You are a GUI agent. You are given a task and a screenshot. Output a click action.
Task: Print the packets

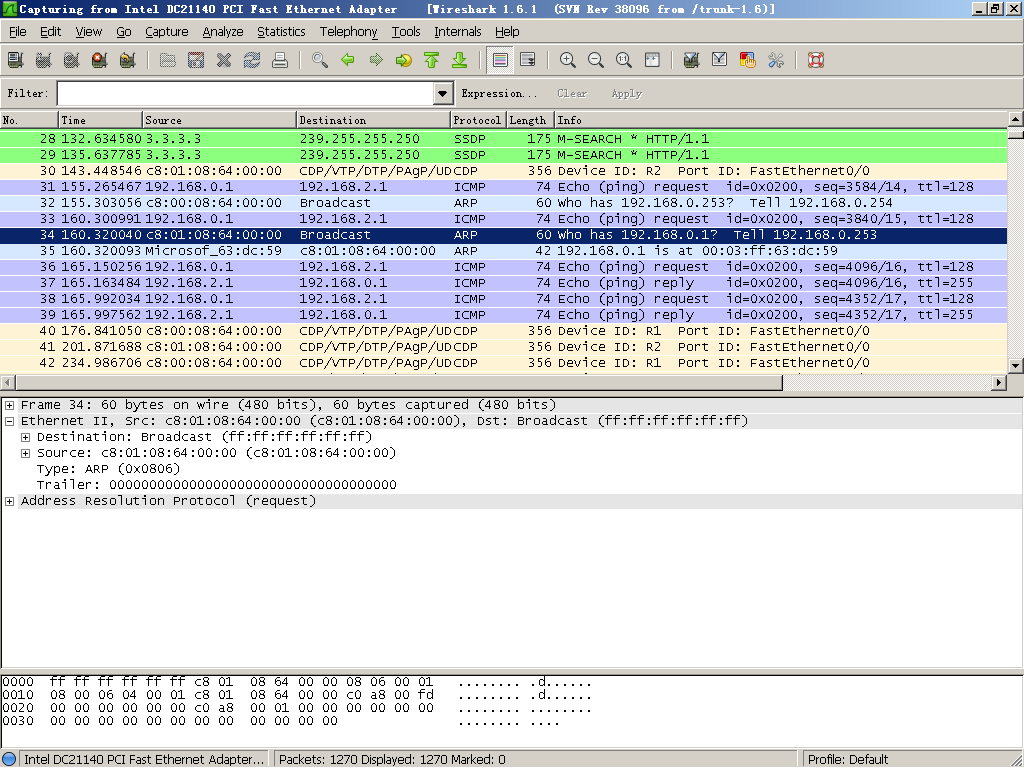coord(280,60)
